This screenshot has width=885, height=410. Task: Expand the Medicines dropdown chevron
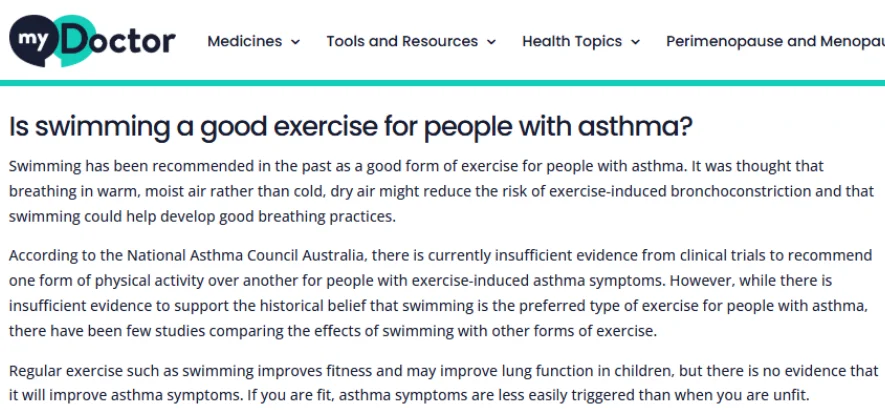point(295,42)
